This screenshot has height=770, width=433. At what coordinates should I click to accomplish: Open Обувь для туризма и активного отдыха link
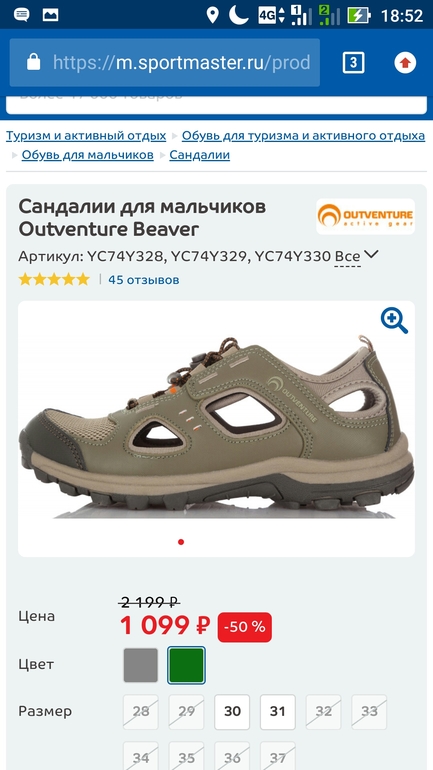[303, 136]
